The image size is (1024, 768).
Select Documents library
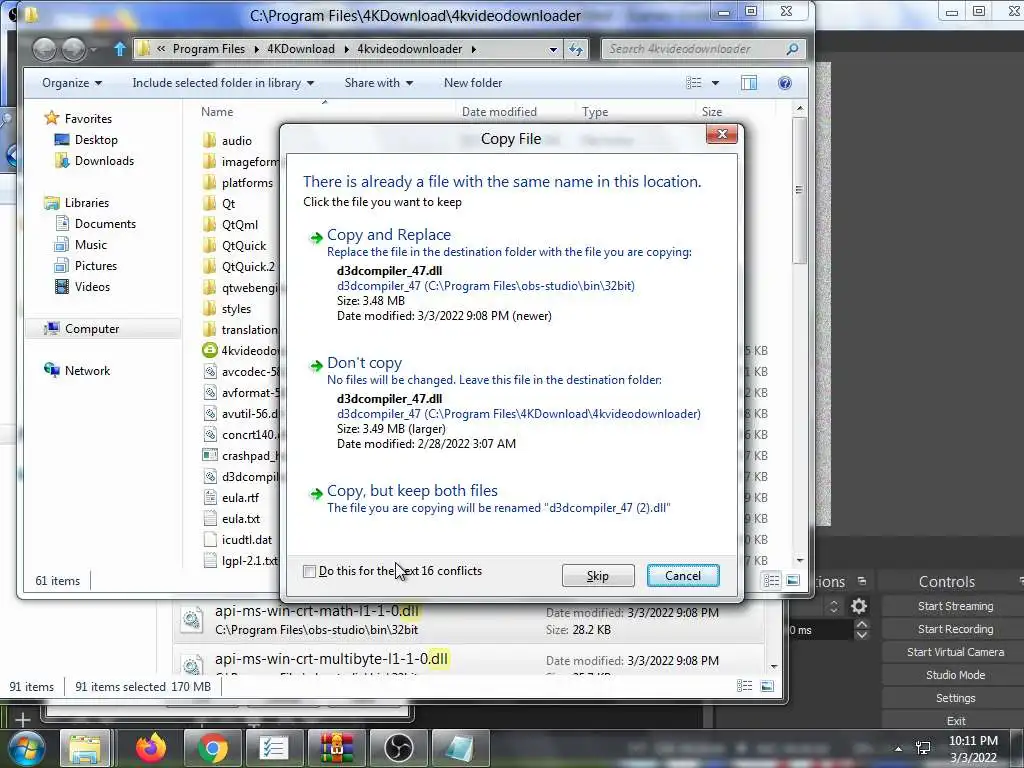[105, 224]
